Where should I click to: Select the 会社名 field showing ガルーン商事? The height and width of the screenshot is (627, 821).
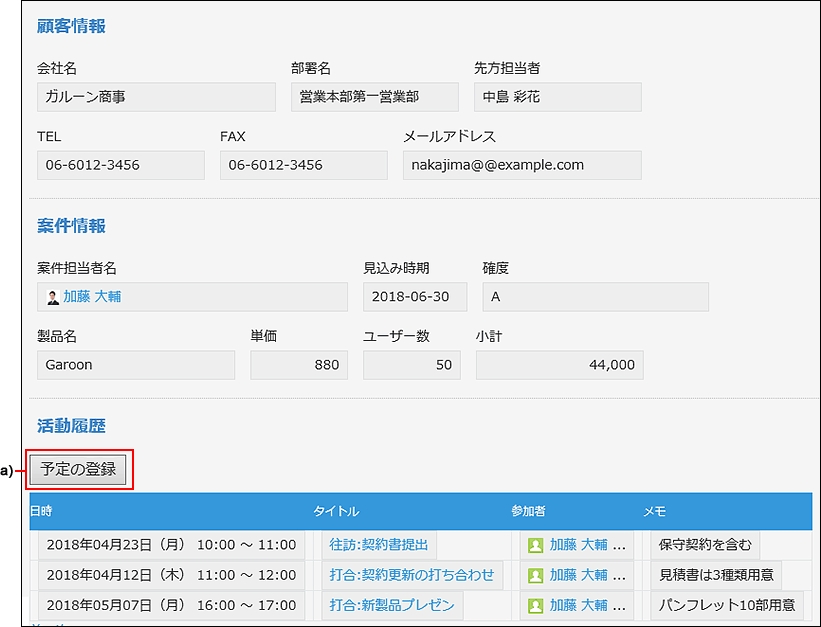tap(156, 97)
